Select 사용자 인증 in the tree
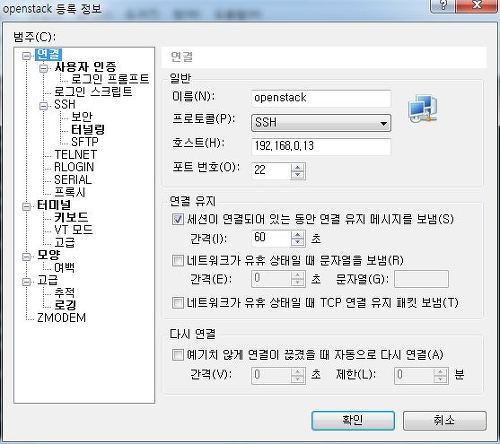500x444 pixels. [x=85, y=67]
